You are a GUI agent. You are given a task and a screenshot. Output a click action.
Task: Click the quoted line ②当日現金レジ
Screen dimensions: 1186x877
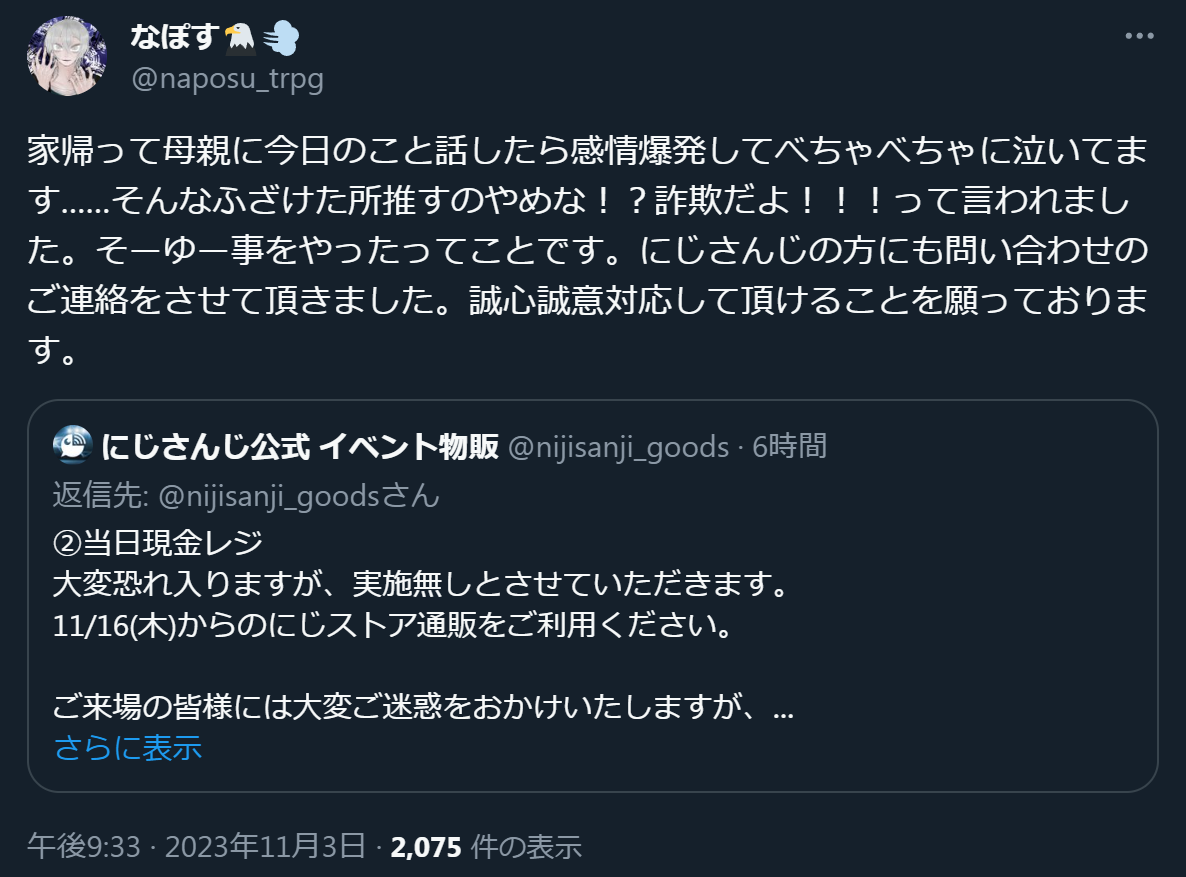point(158,544)
